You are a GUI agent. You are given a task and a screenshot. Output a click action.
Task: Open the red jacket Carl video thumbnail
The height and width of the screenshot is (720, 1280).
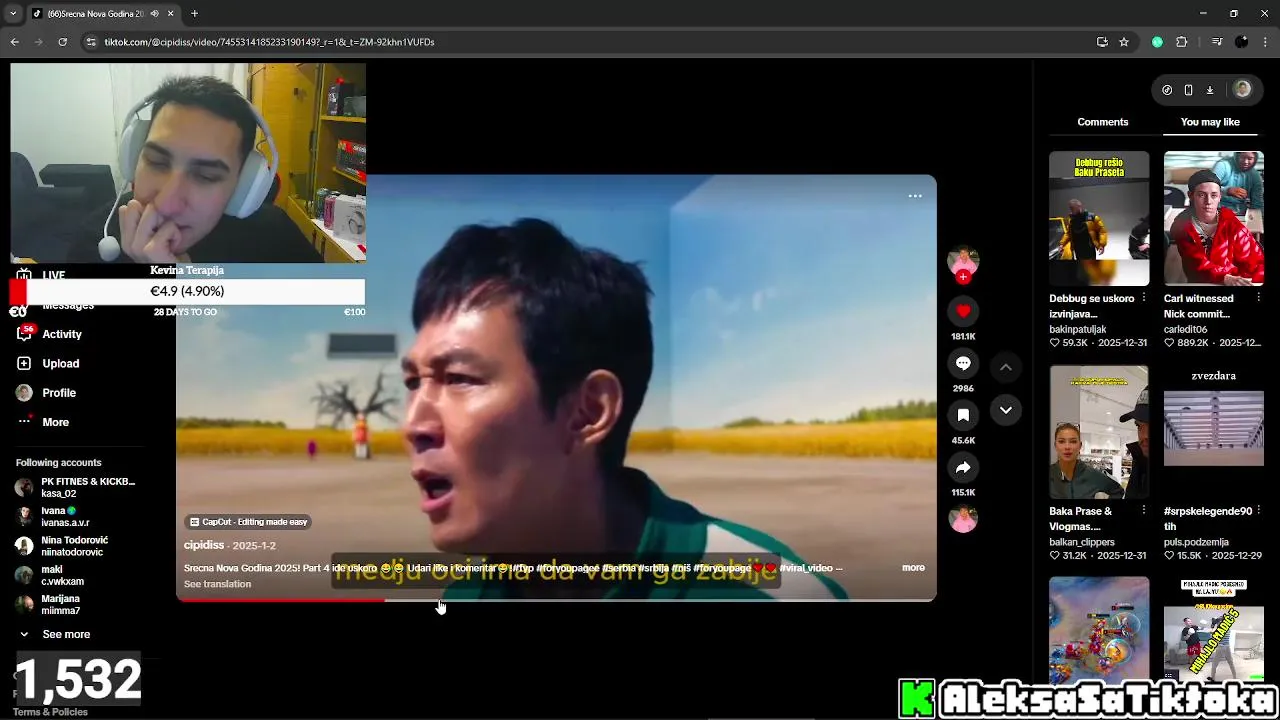coord(1213,218)
